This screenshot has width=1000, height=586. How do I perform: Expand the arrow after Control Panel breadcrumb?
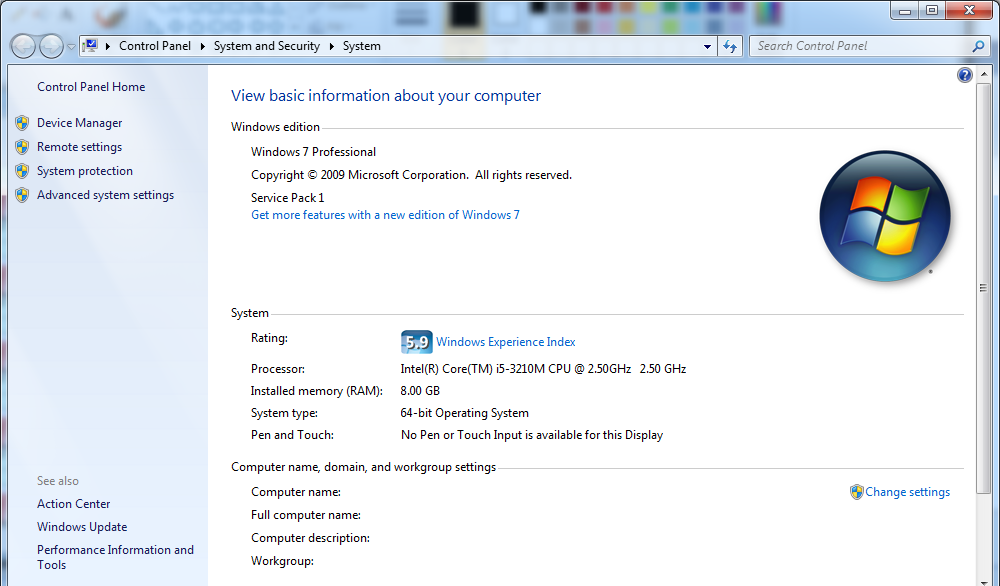coord(203,46)
